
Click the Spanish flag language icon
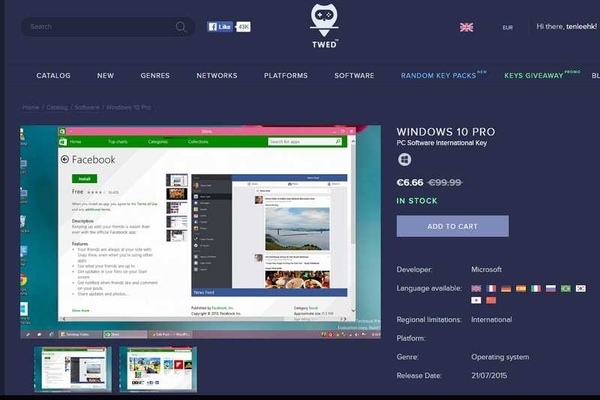pos(521,288)
